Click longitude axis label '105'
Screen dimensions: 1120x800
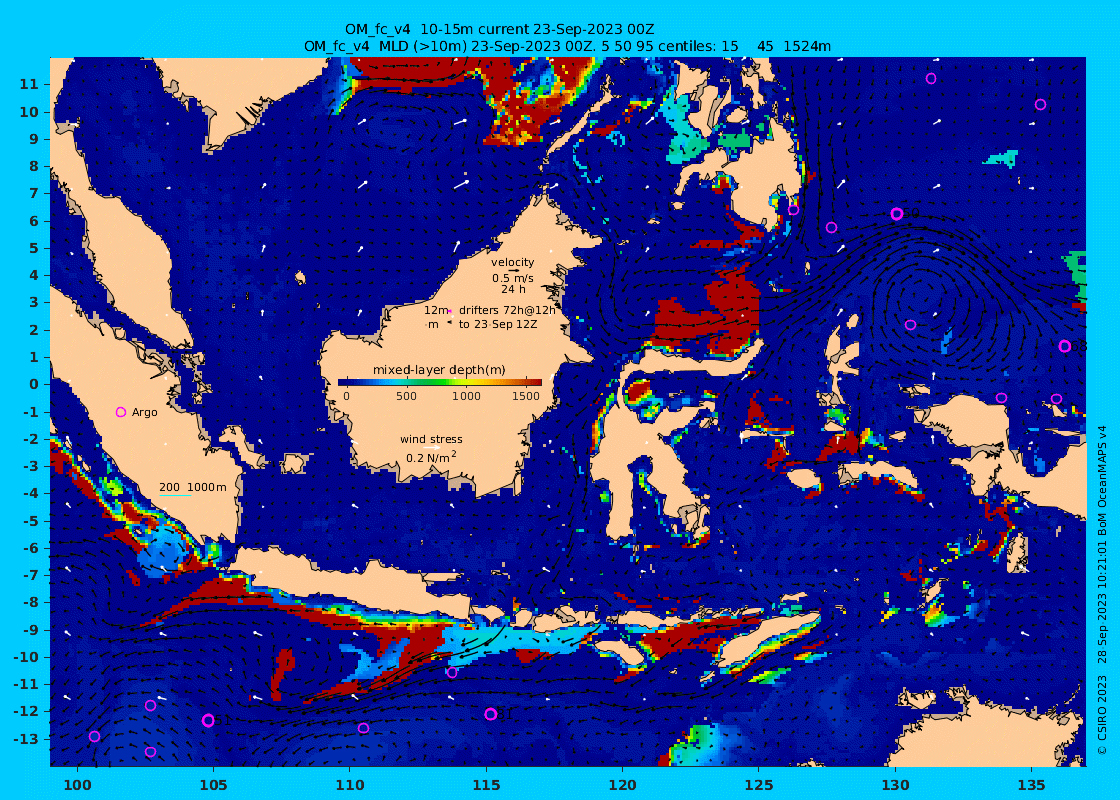[214, 785]
